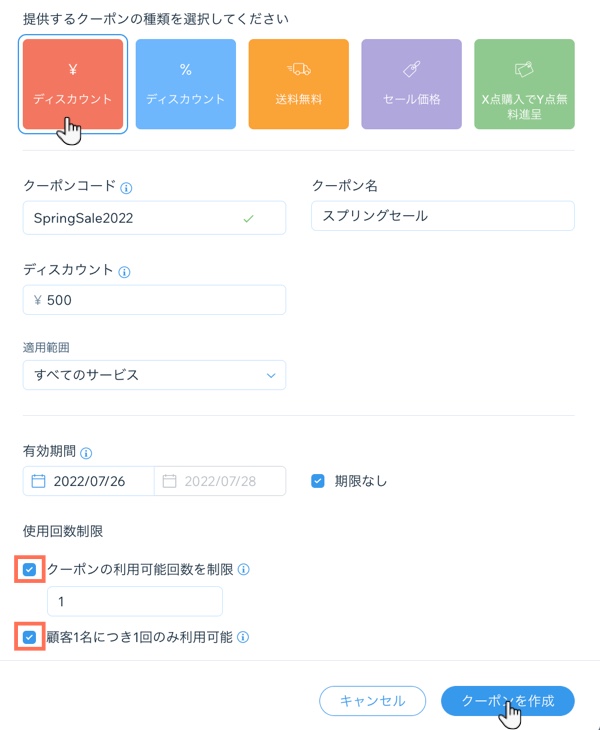Viewport: 600px width, 730px height.
Task: Choose the free shipping (送料無料) coupon tile
Action: pos(298,85)
